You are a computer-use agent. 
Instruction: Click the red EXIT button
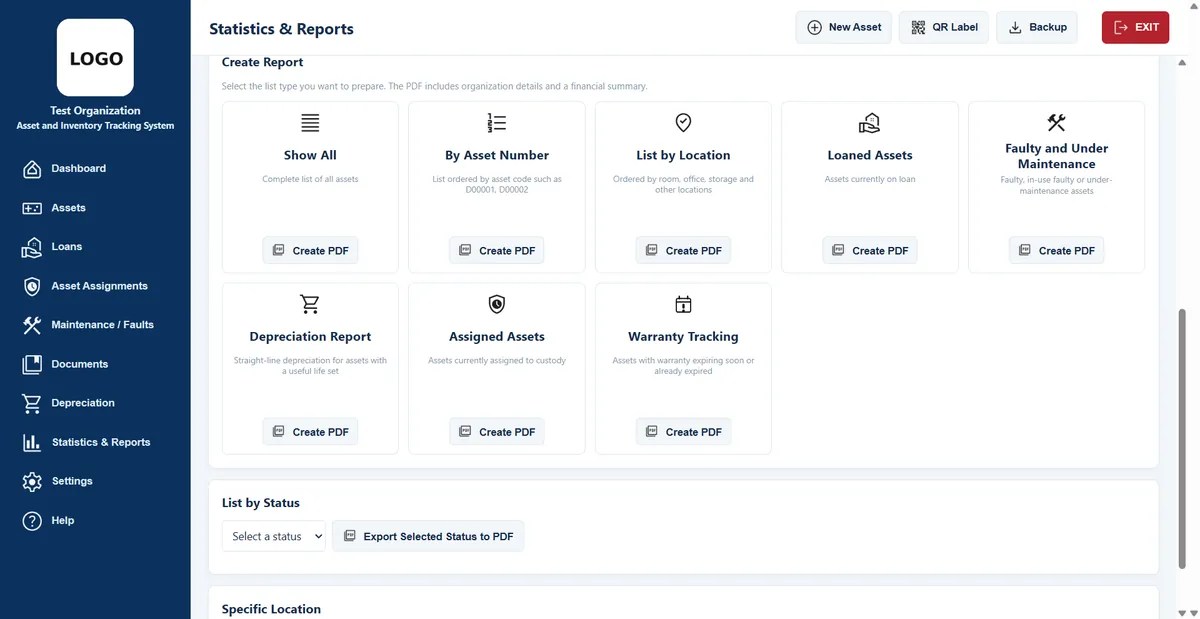1135,27
